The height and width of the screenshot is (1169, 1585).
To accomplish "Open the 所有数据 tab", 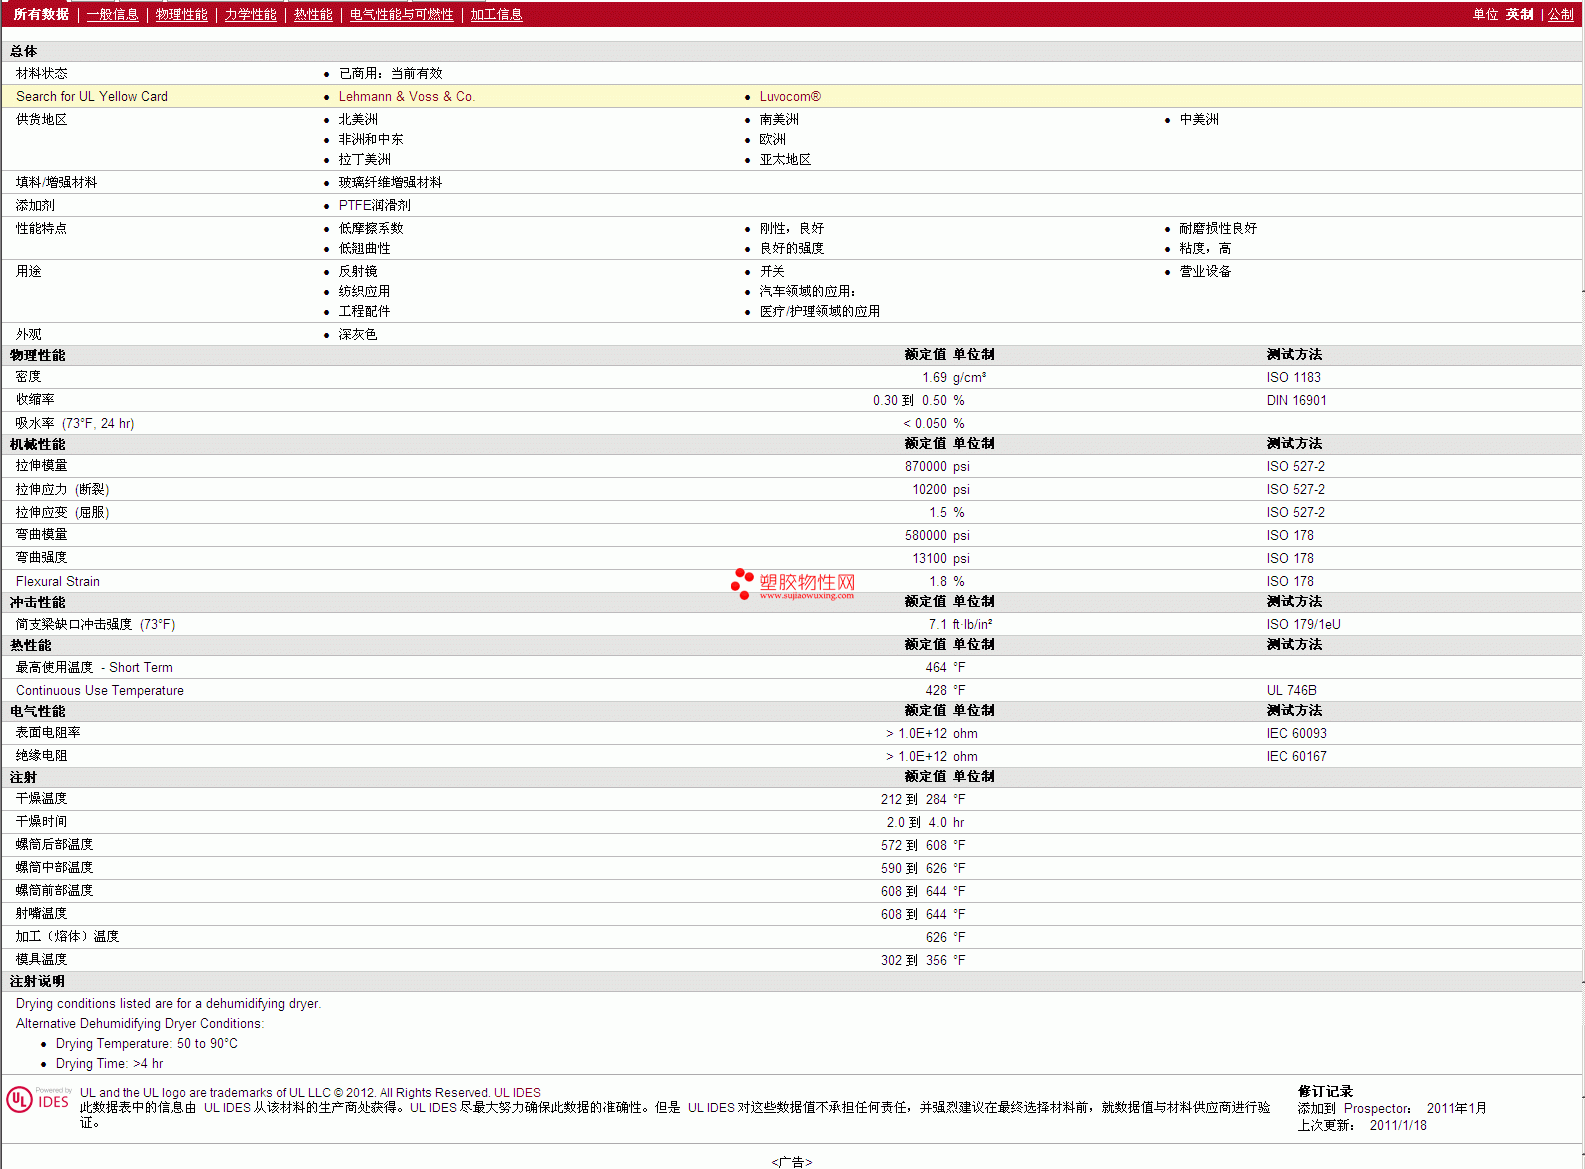I will click(x=41, y=14).
